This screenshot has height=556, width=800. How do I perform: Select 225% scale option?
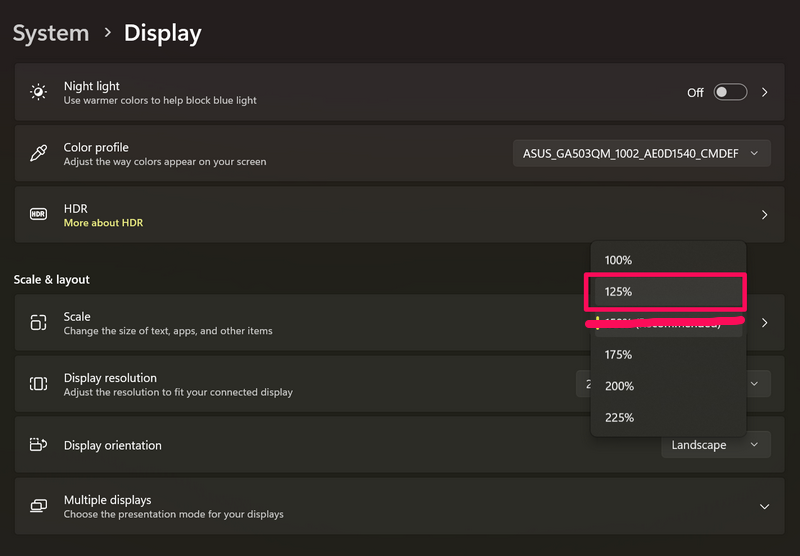point(619,417)
